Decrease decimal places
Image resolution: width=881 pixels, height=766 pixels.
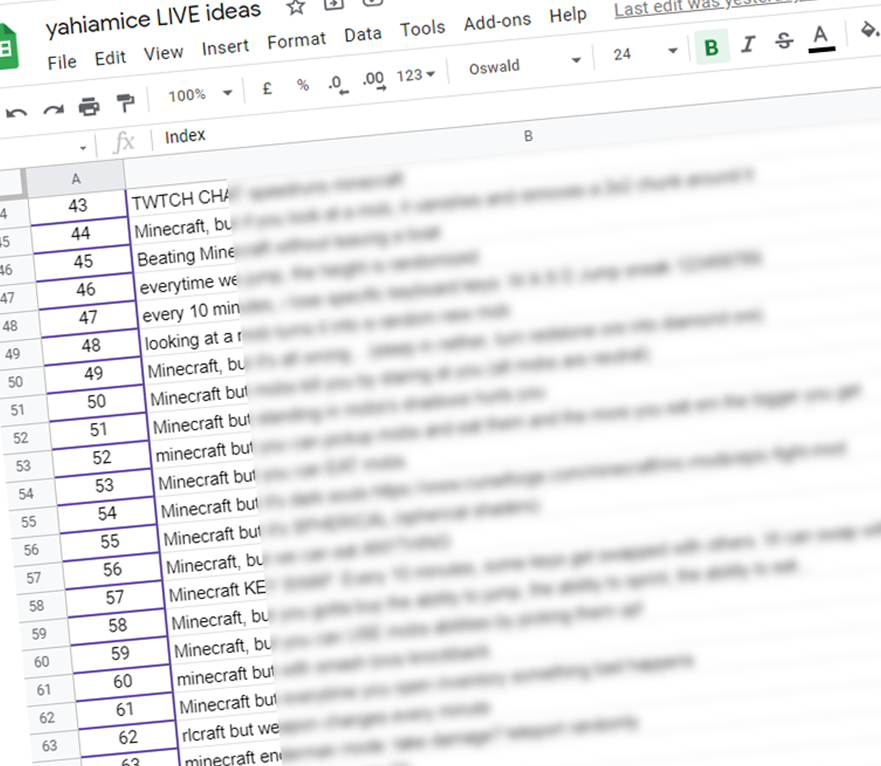pos(338,84)
